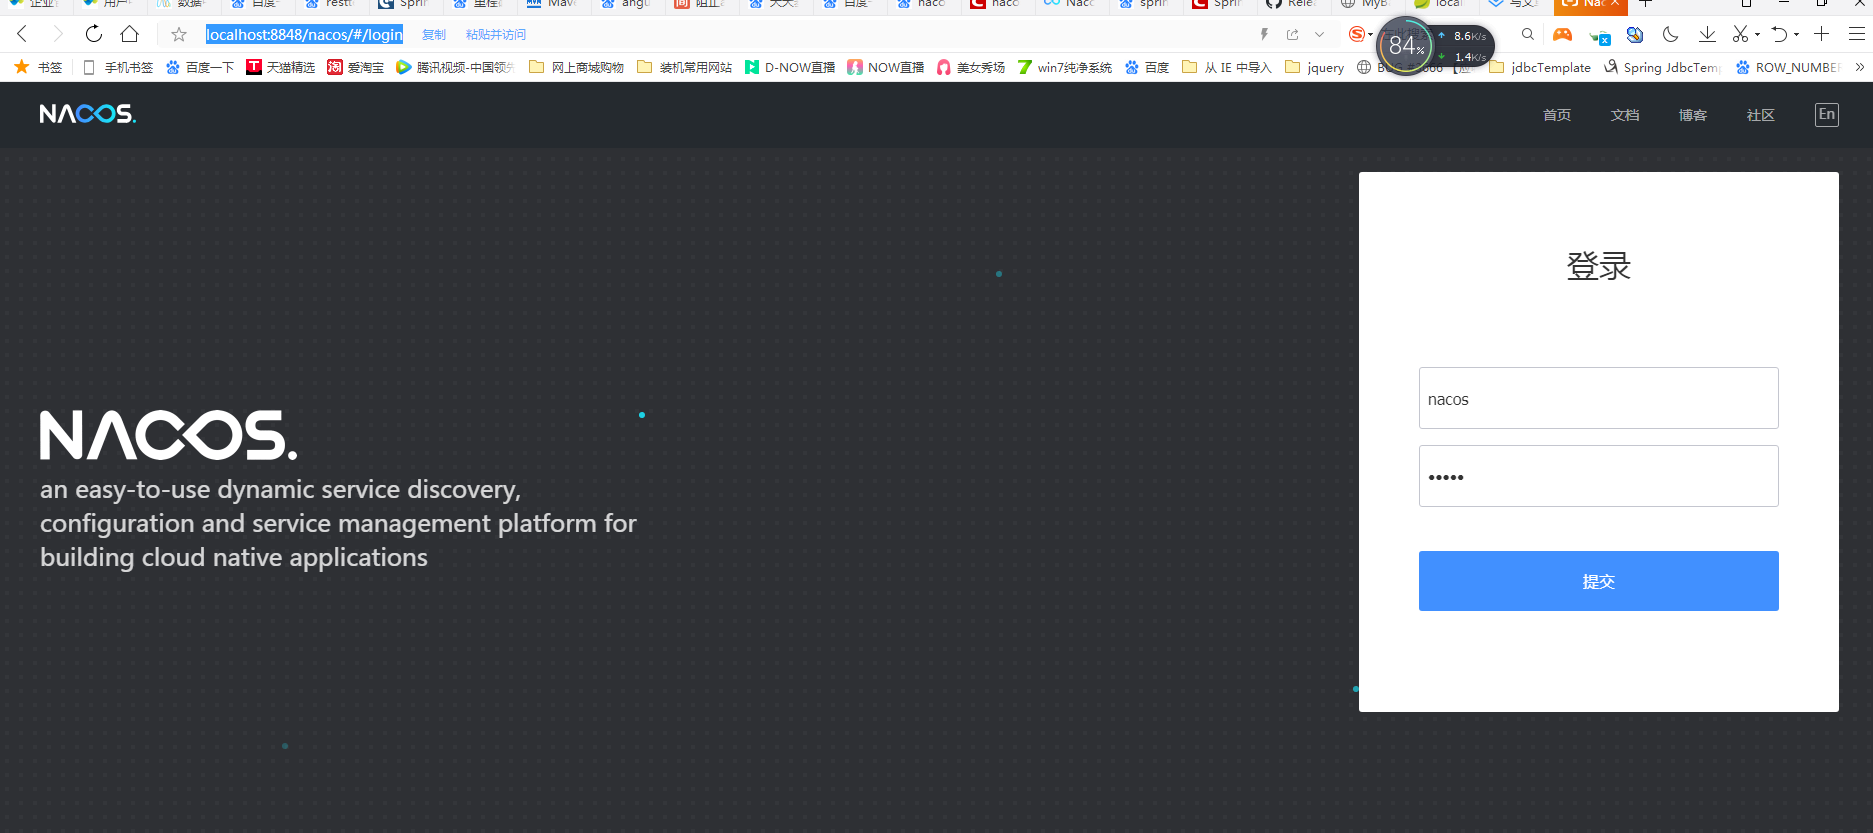Image resolution: width=1873 pixels, height=833 pixels.
Task: Toggle night mode moon icon
Action: tap(1671, 34)
